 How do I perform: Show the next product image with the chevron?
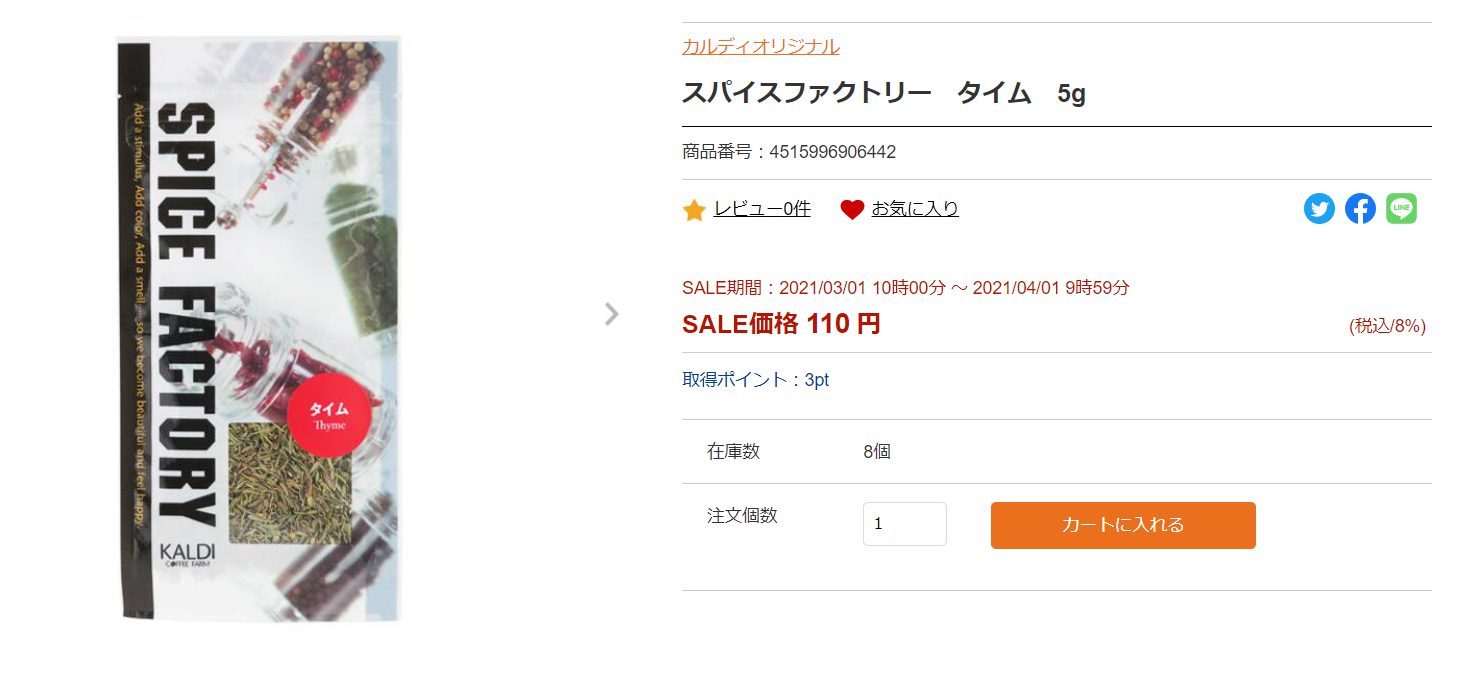(x=612, y=314)
